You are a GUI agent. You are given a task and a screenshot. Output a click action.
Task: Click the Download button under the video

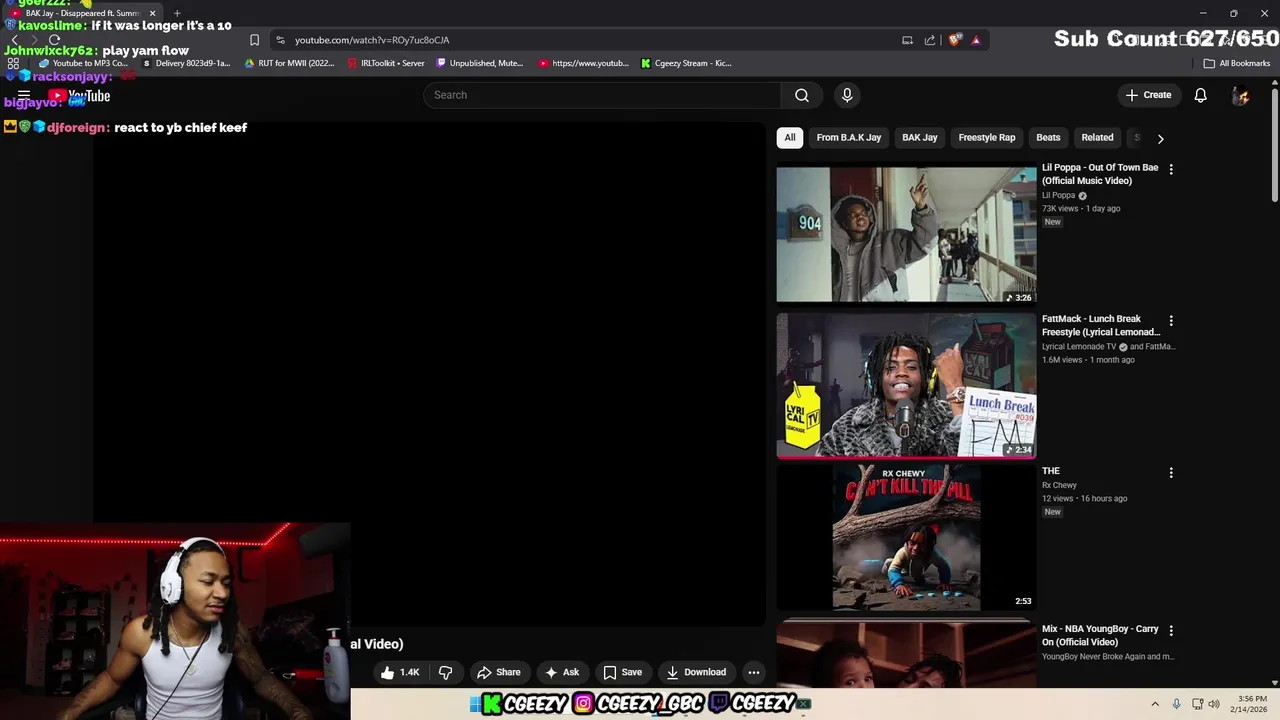696,672
